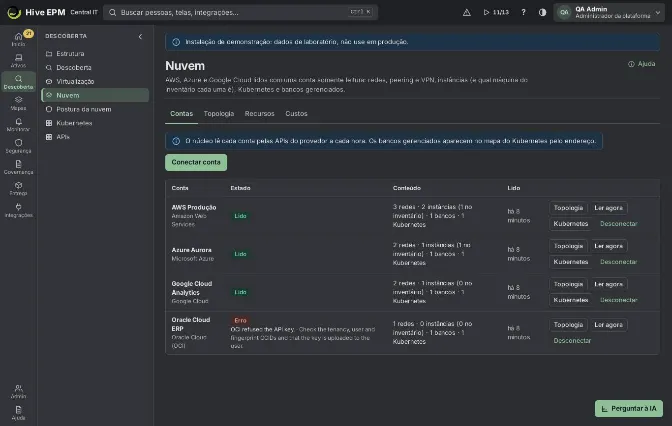Switch to the Custos tab
The width and height of the screenshot is (672, 426).
[x=296, y=114]
